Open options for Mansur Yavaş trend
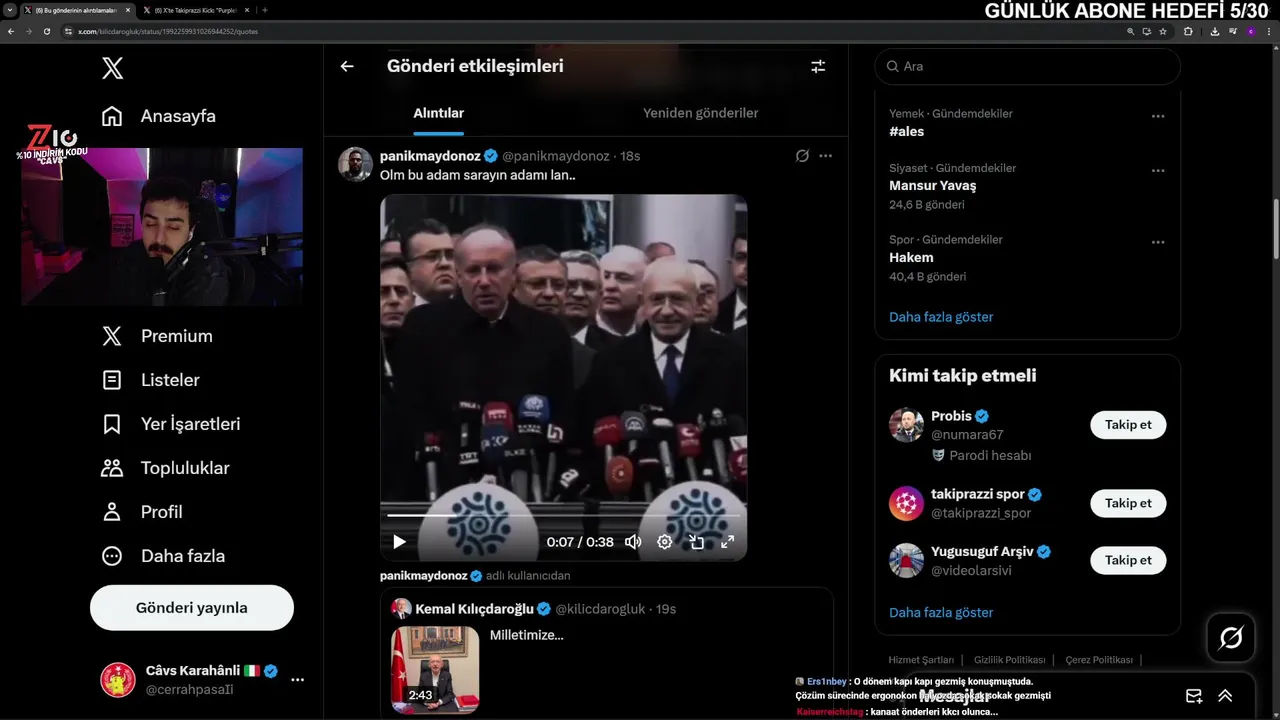Viewport: 1280px width, 720px height. tap(1158, 171)
